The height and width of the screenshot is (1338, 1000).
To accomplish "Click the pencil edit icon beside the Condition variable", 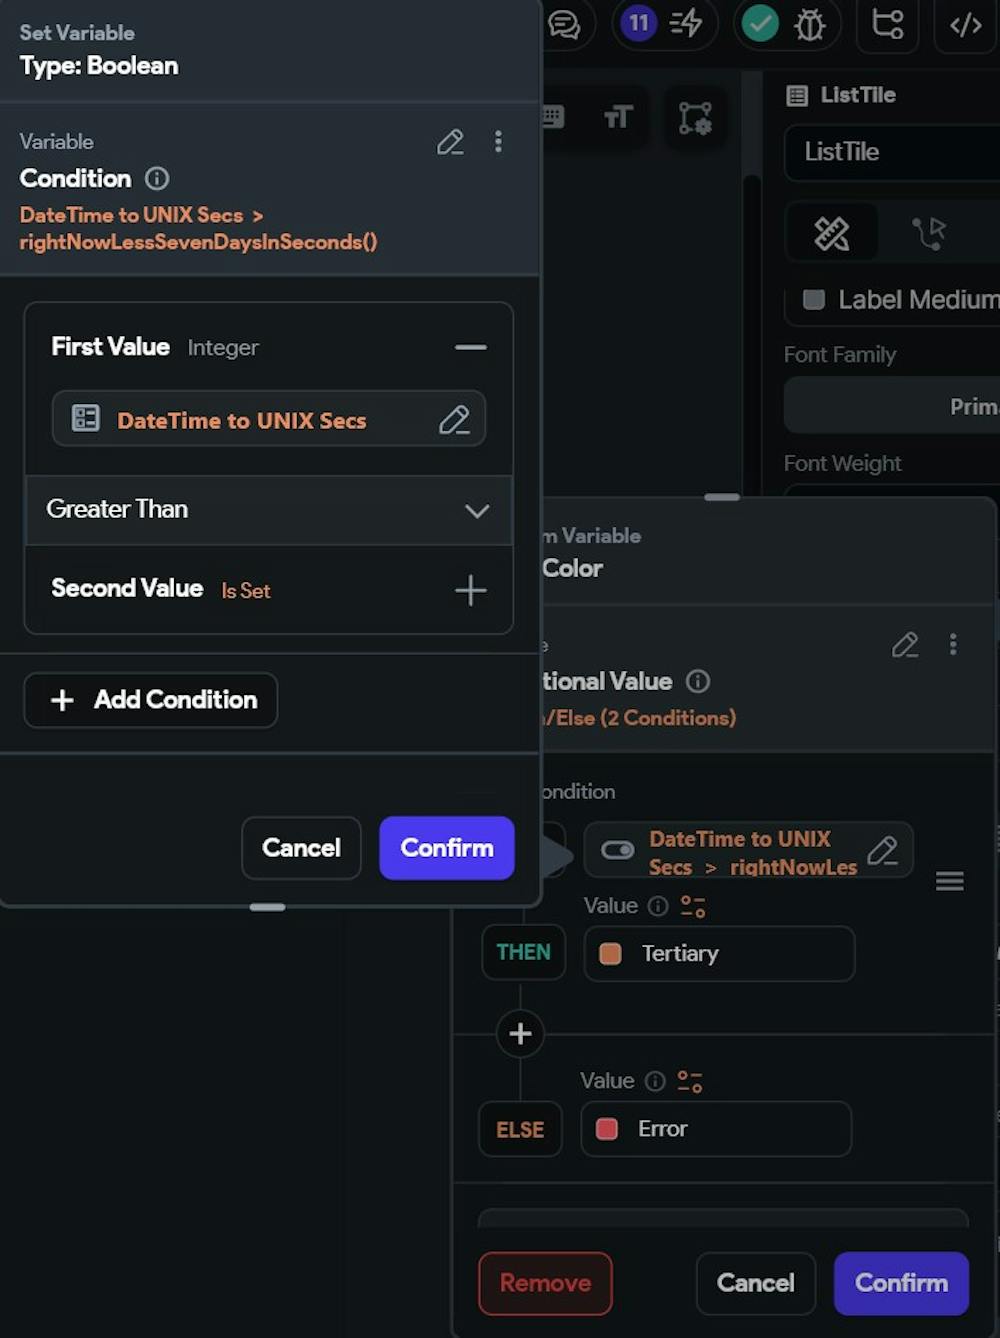I will tap(450, 142).
